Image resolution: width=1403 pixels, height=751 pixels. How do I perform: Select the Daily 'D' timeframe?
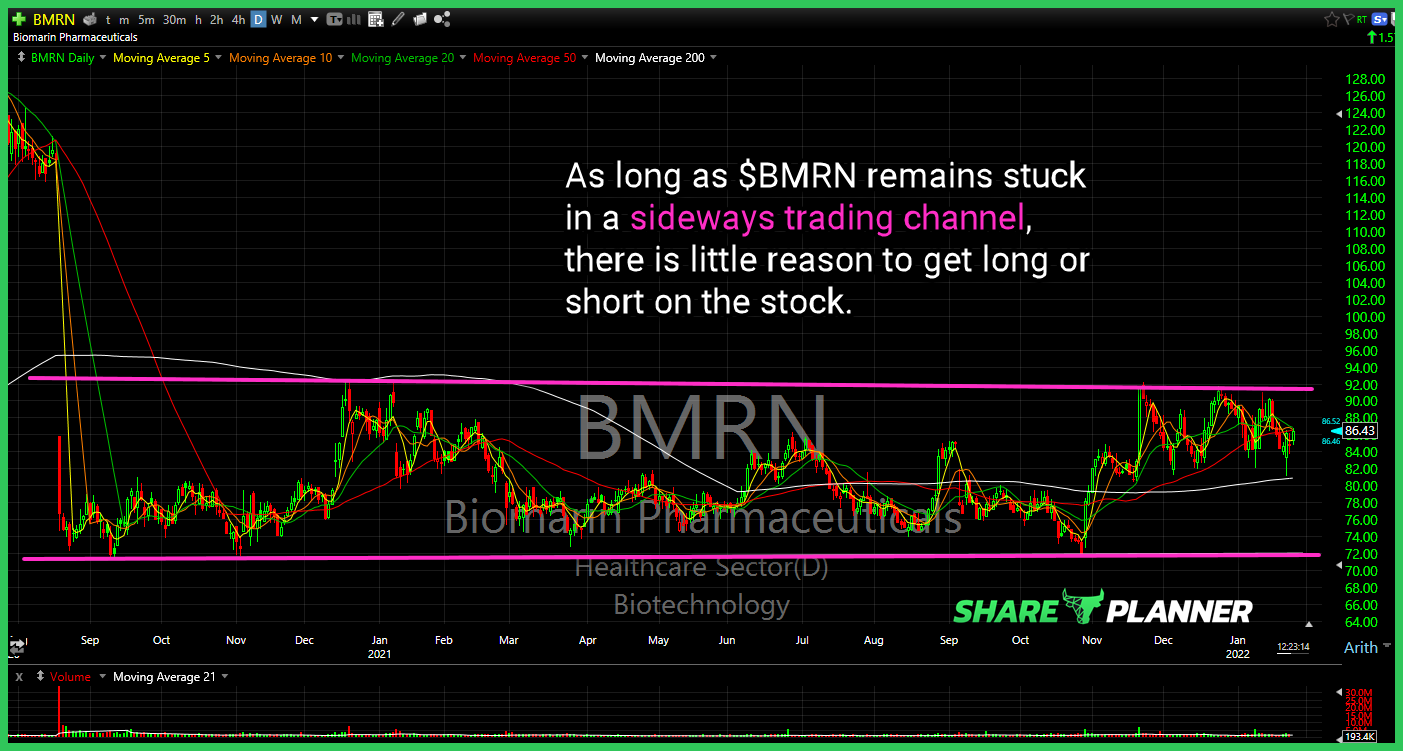tap(258, 20)
